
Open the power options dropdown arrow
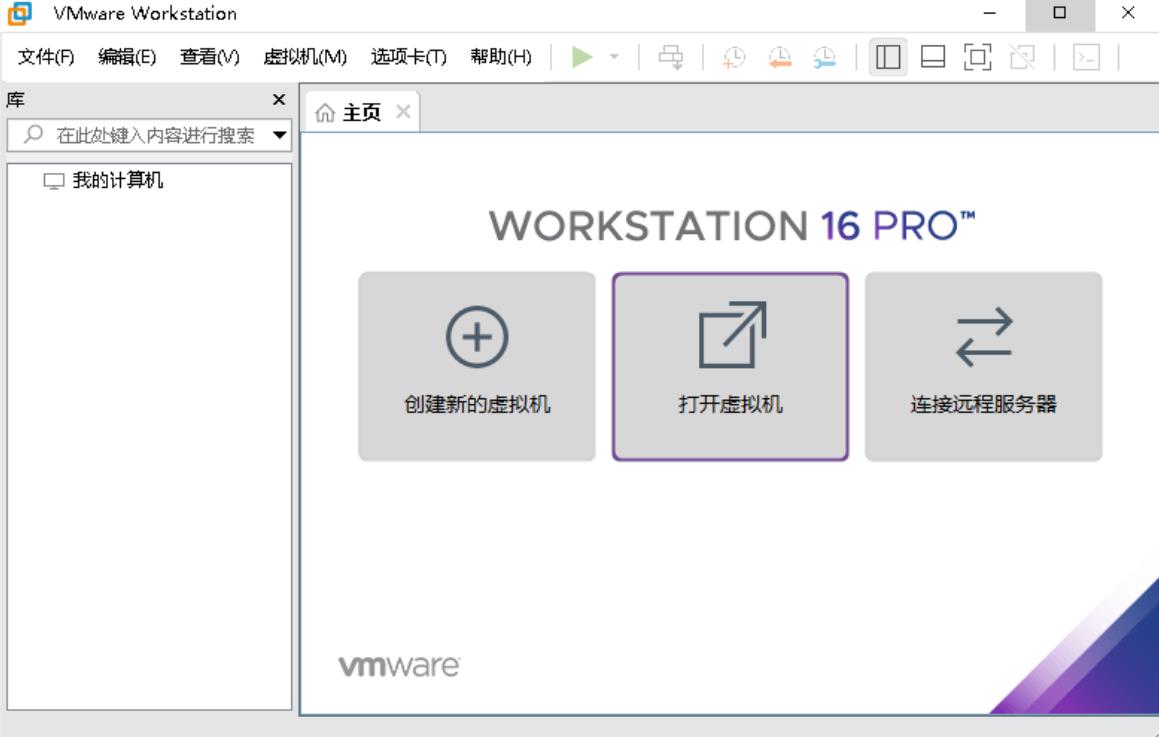pos(614,56)
